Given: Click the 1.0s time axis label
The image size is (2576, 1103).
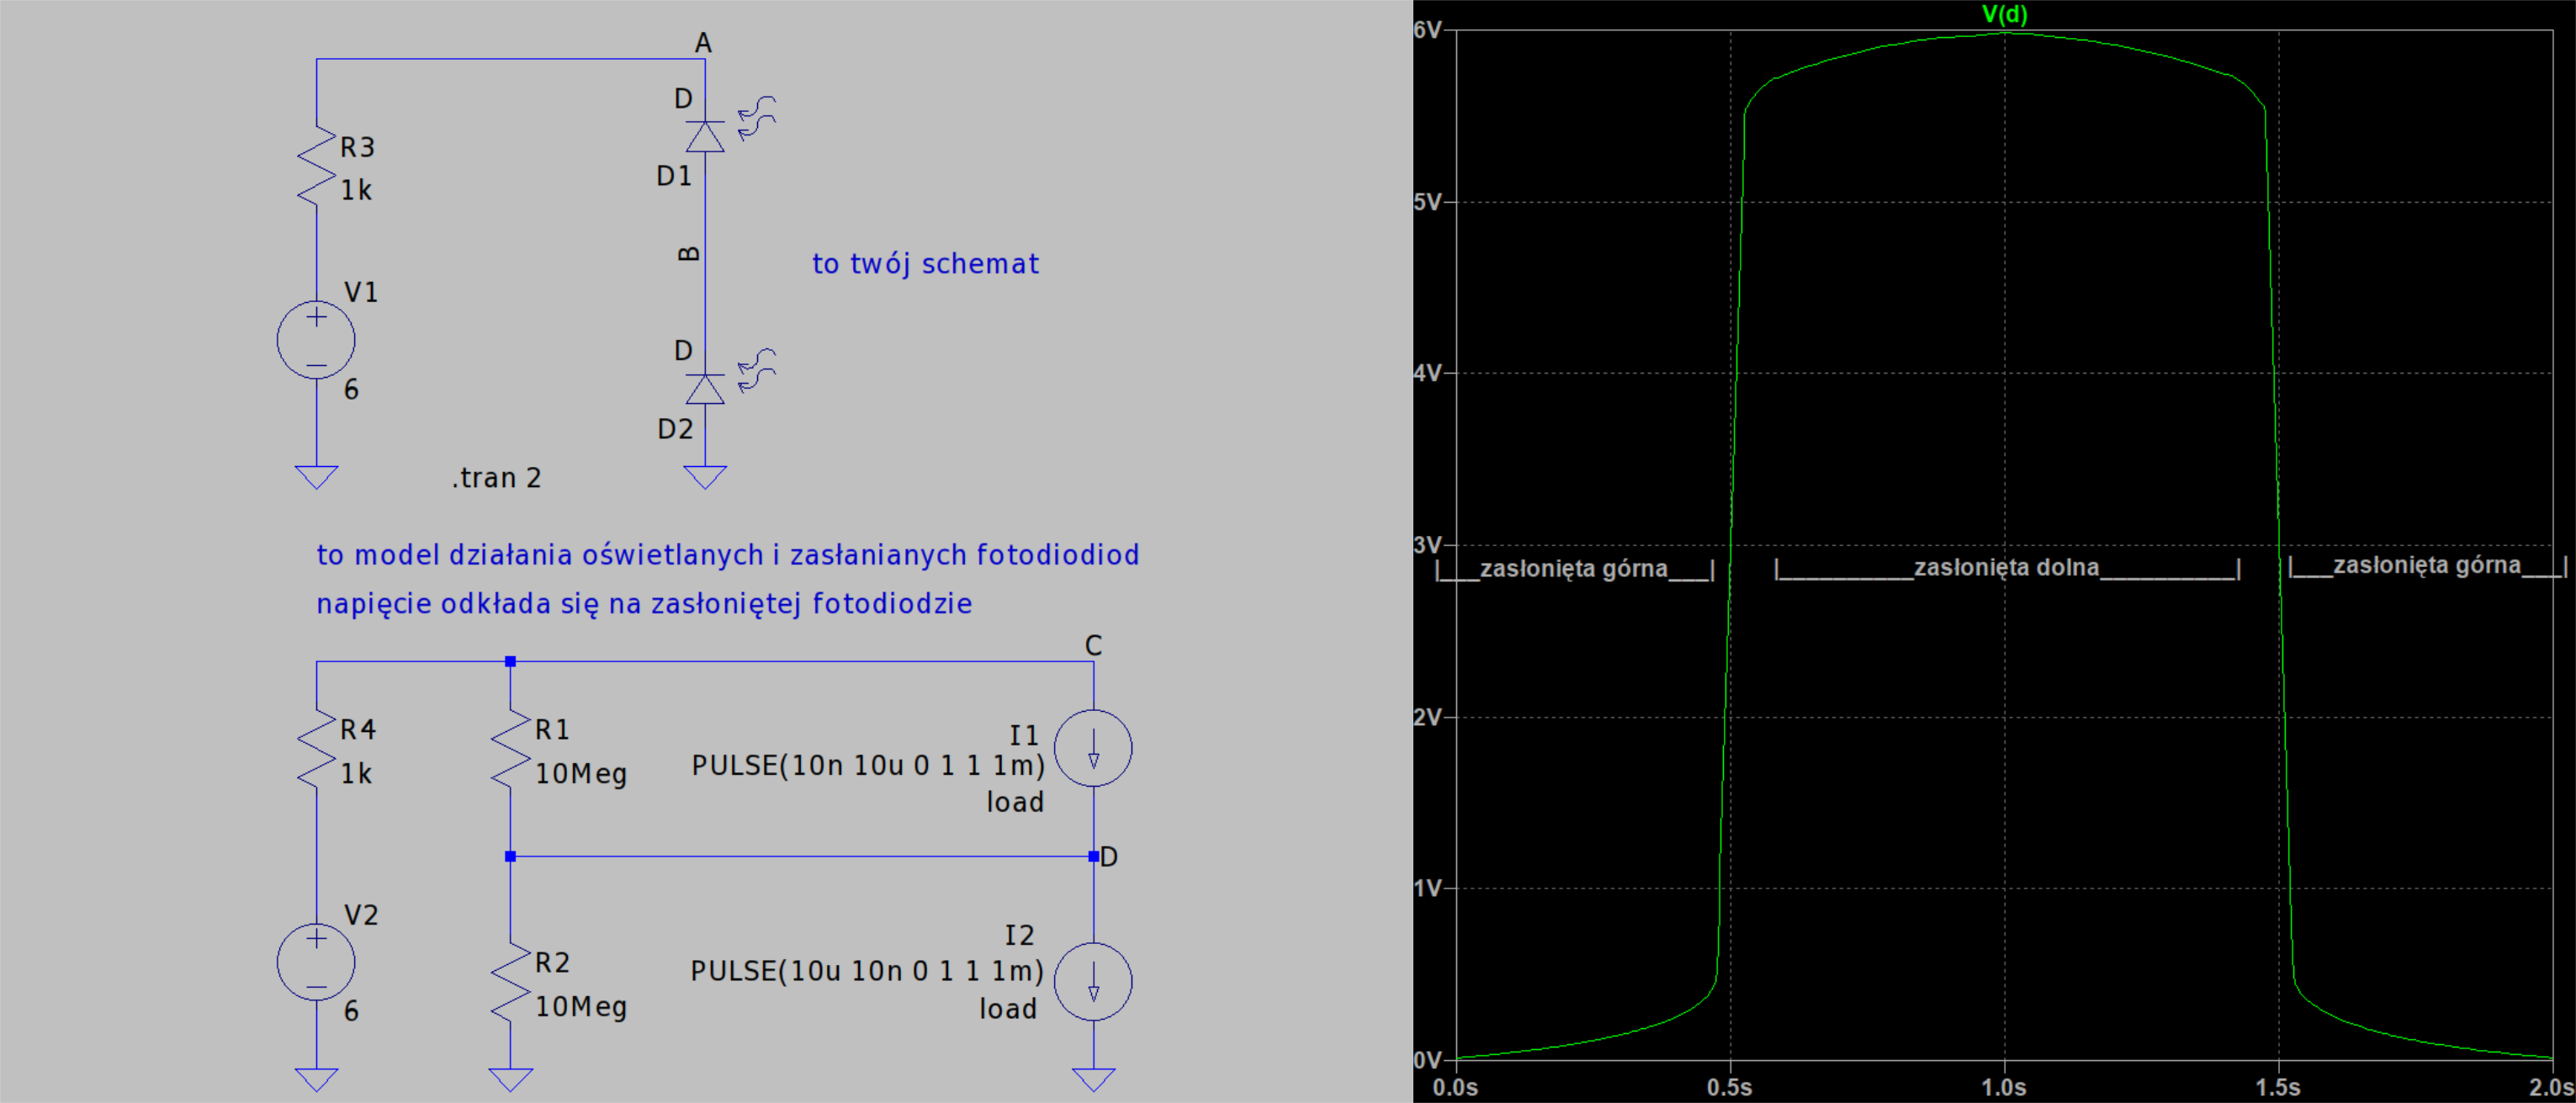Looking at the screenshot, I should (2004, 1087).
